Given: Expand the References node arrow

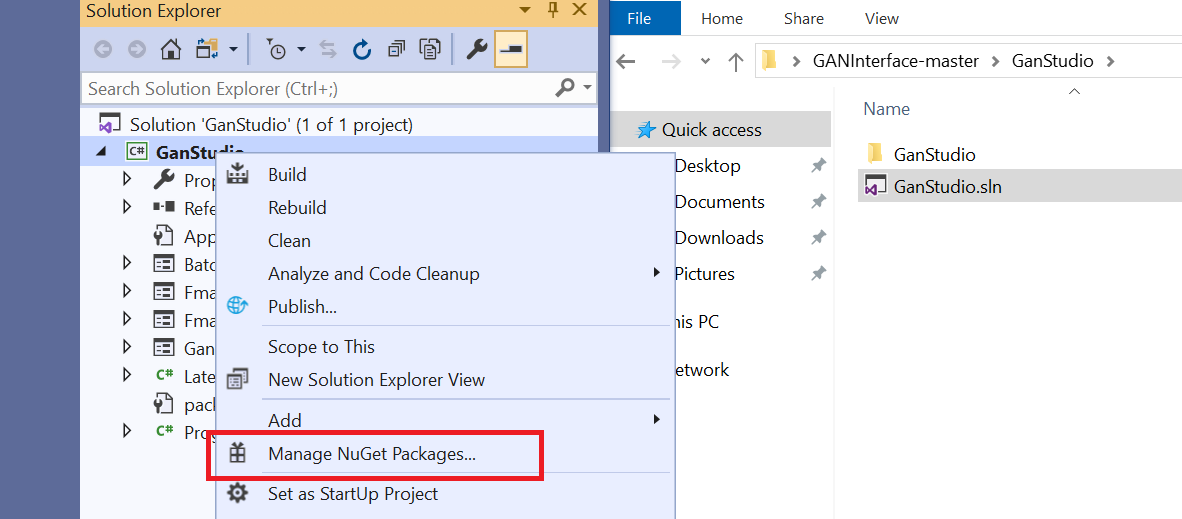Looking at the screenshot, I should coord(127,207).
